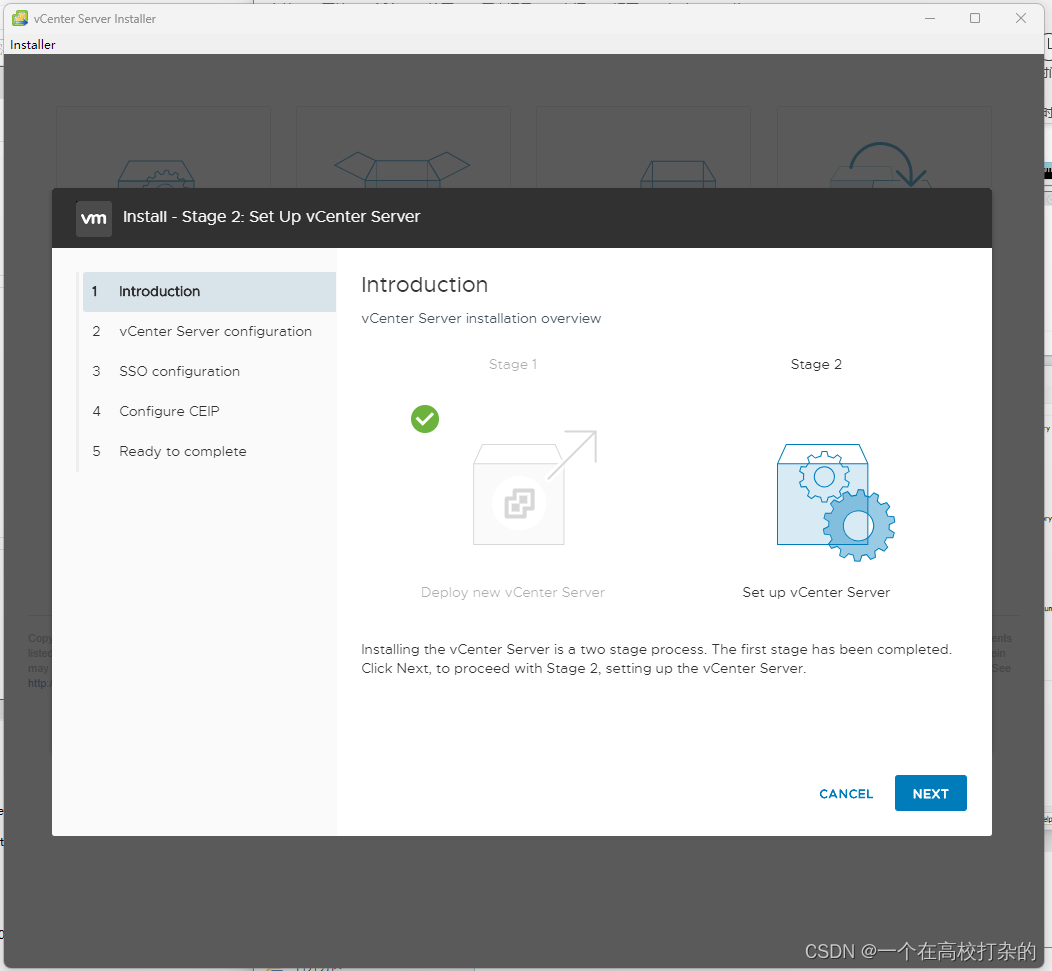Open the SSO configuration step
This screenshot has width=1052, height=971.
[x=209, y=371]
